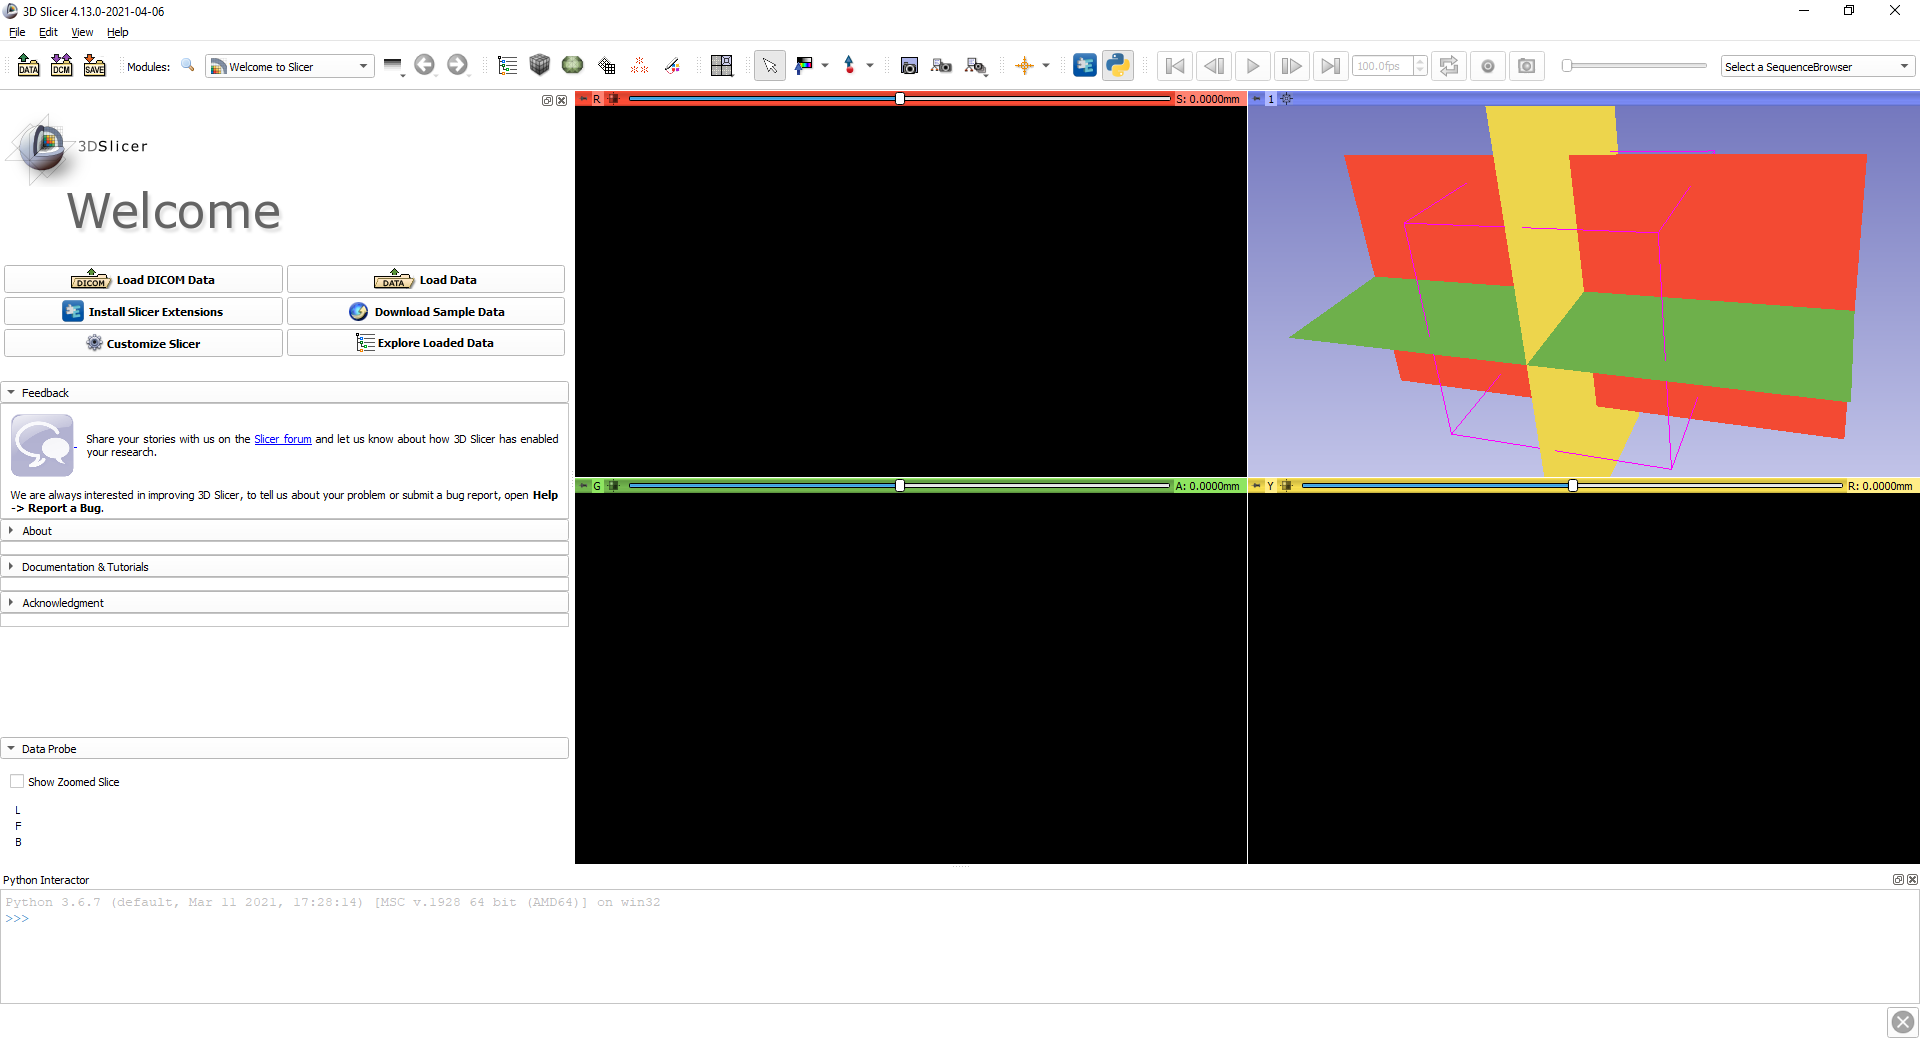Image resolution: width=1920 pixels, height=1040 pixels.
Task: Open the View menu
Action: (82, 32)
